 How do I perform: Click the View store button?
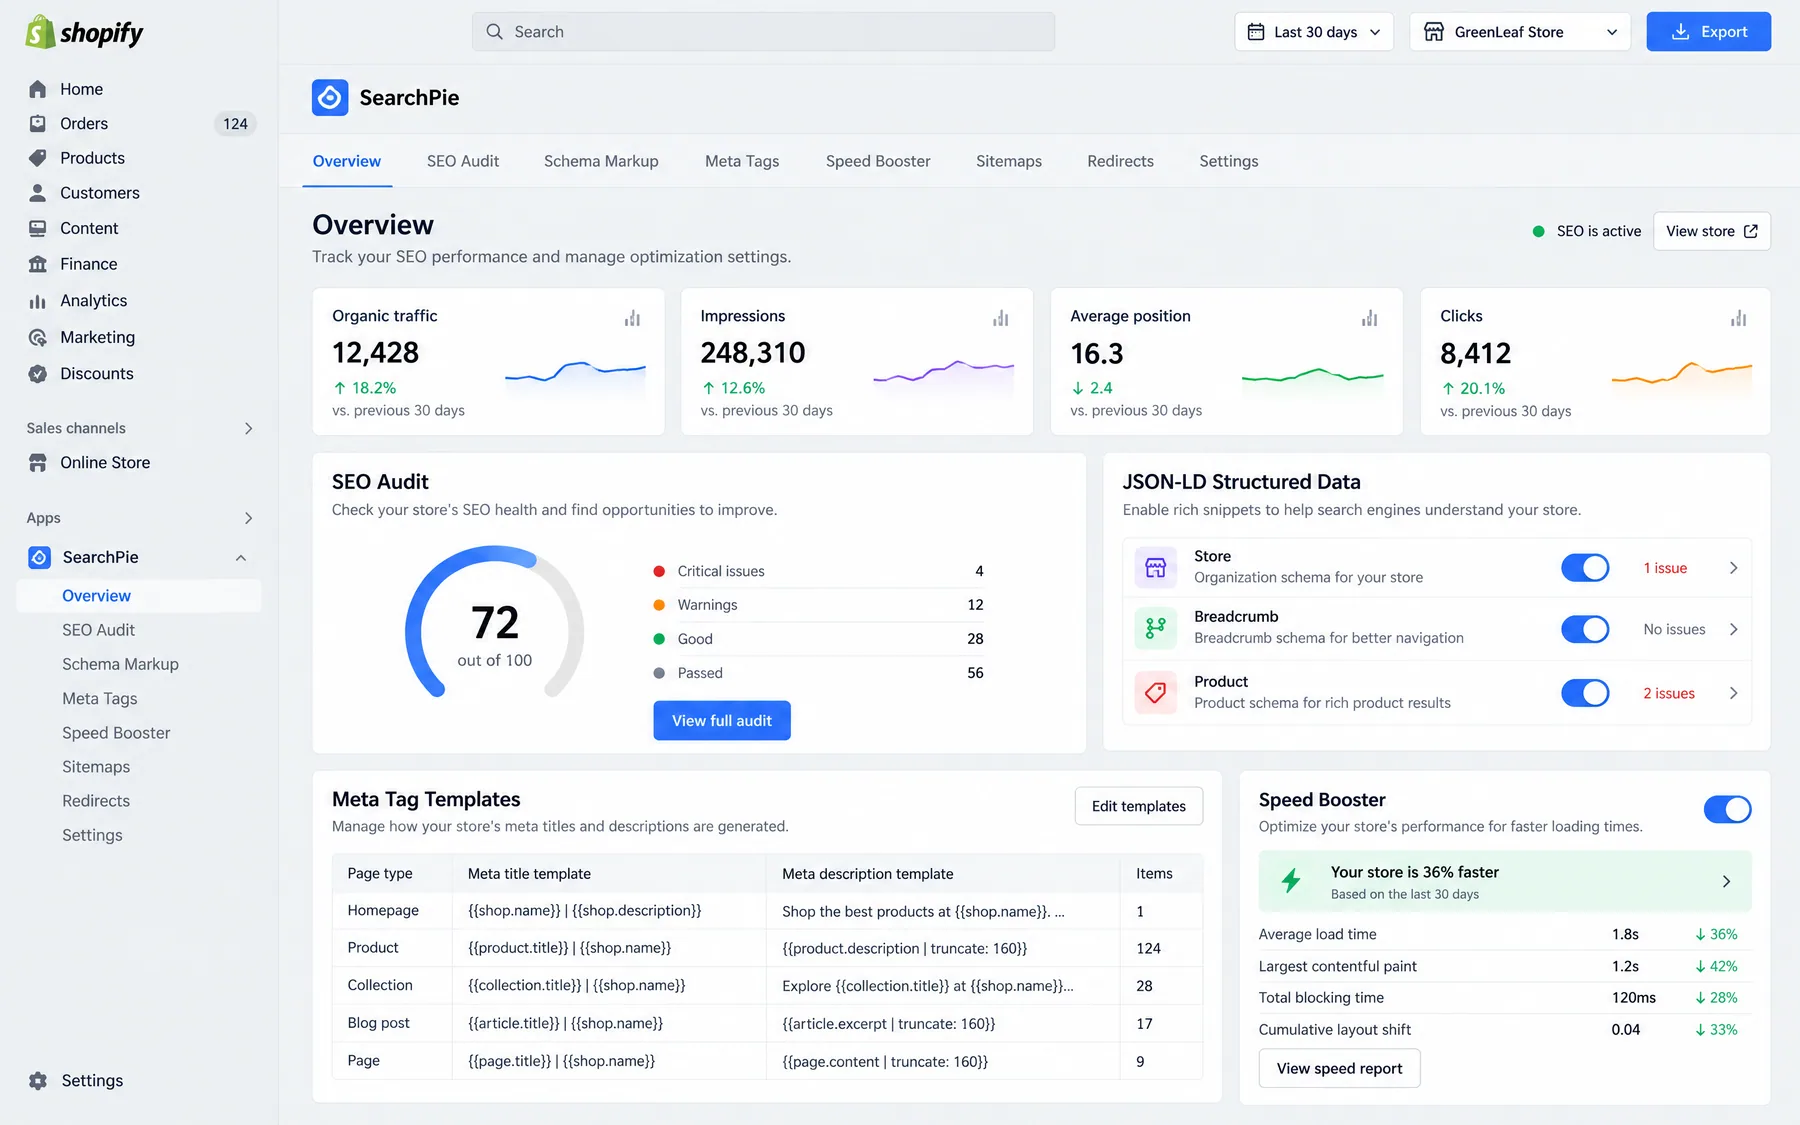coord(1712,231)
